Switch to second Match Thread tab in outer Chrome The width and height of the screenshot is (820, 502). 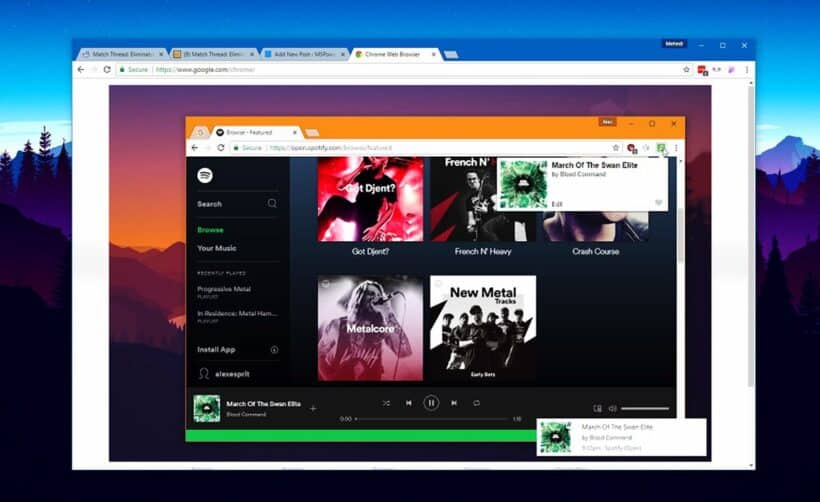click(214, 54)
